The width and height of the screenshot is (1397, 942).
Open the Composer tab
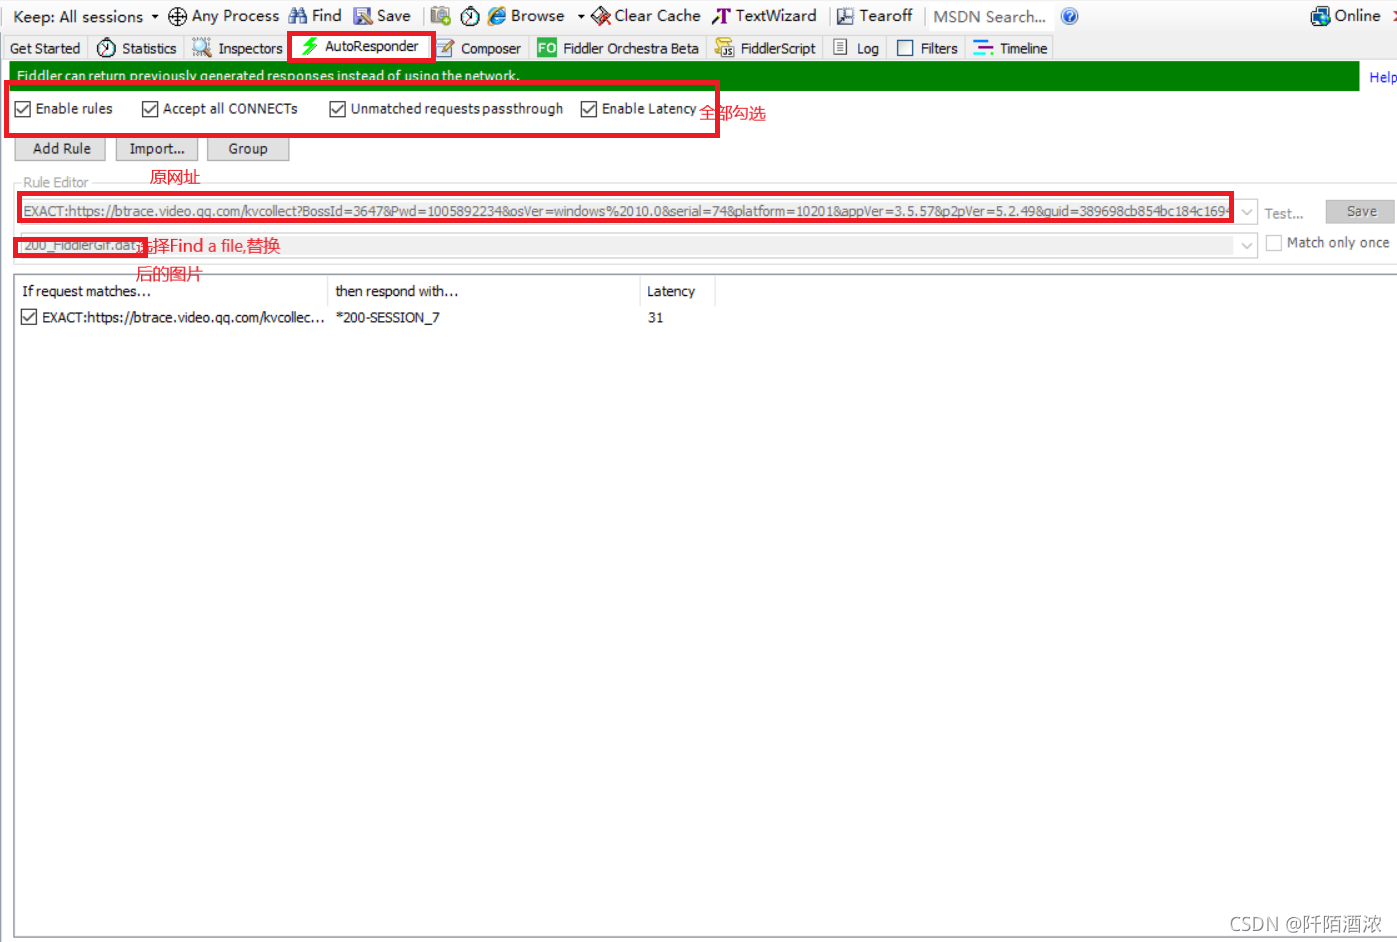click(x=479, y=48)
